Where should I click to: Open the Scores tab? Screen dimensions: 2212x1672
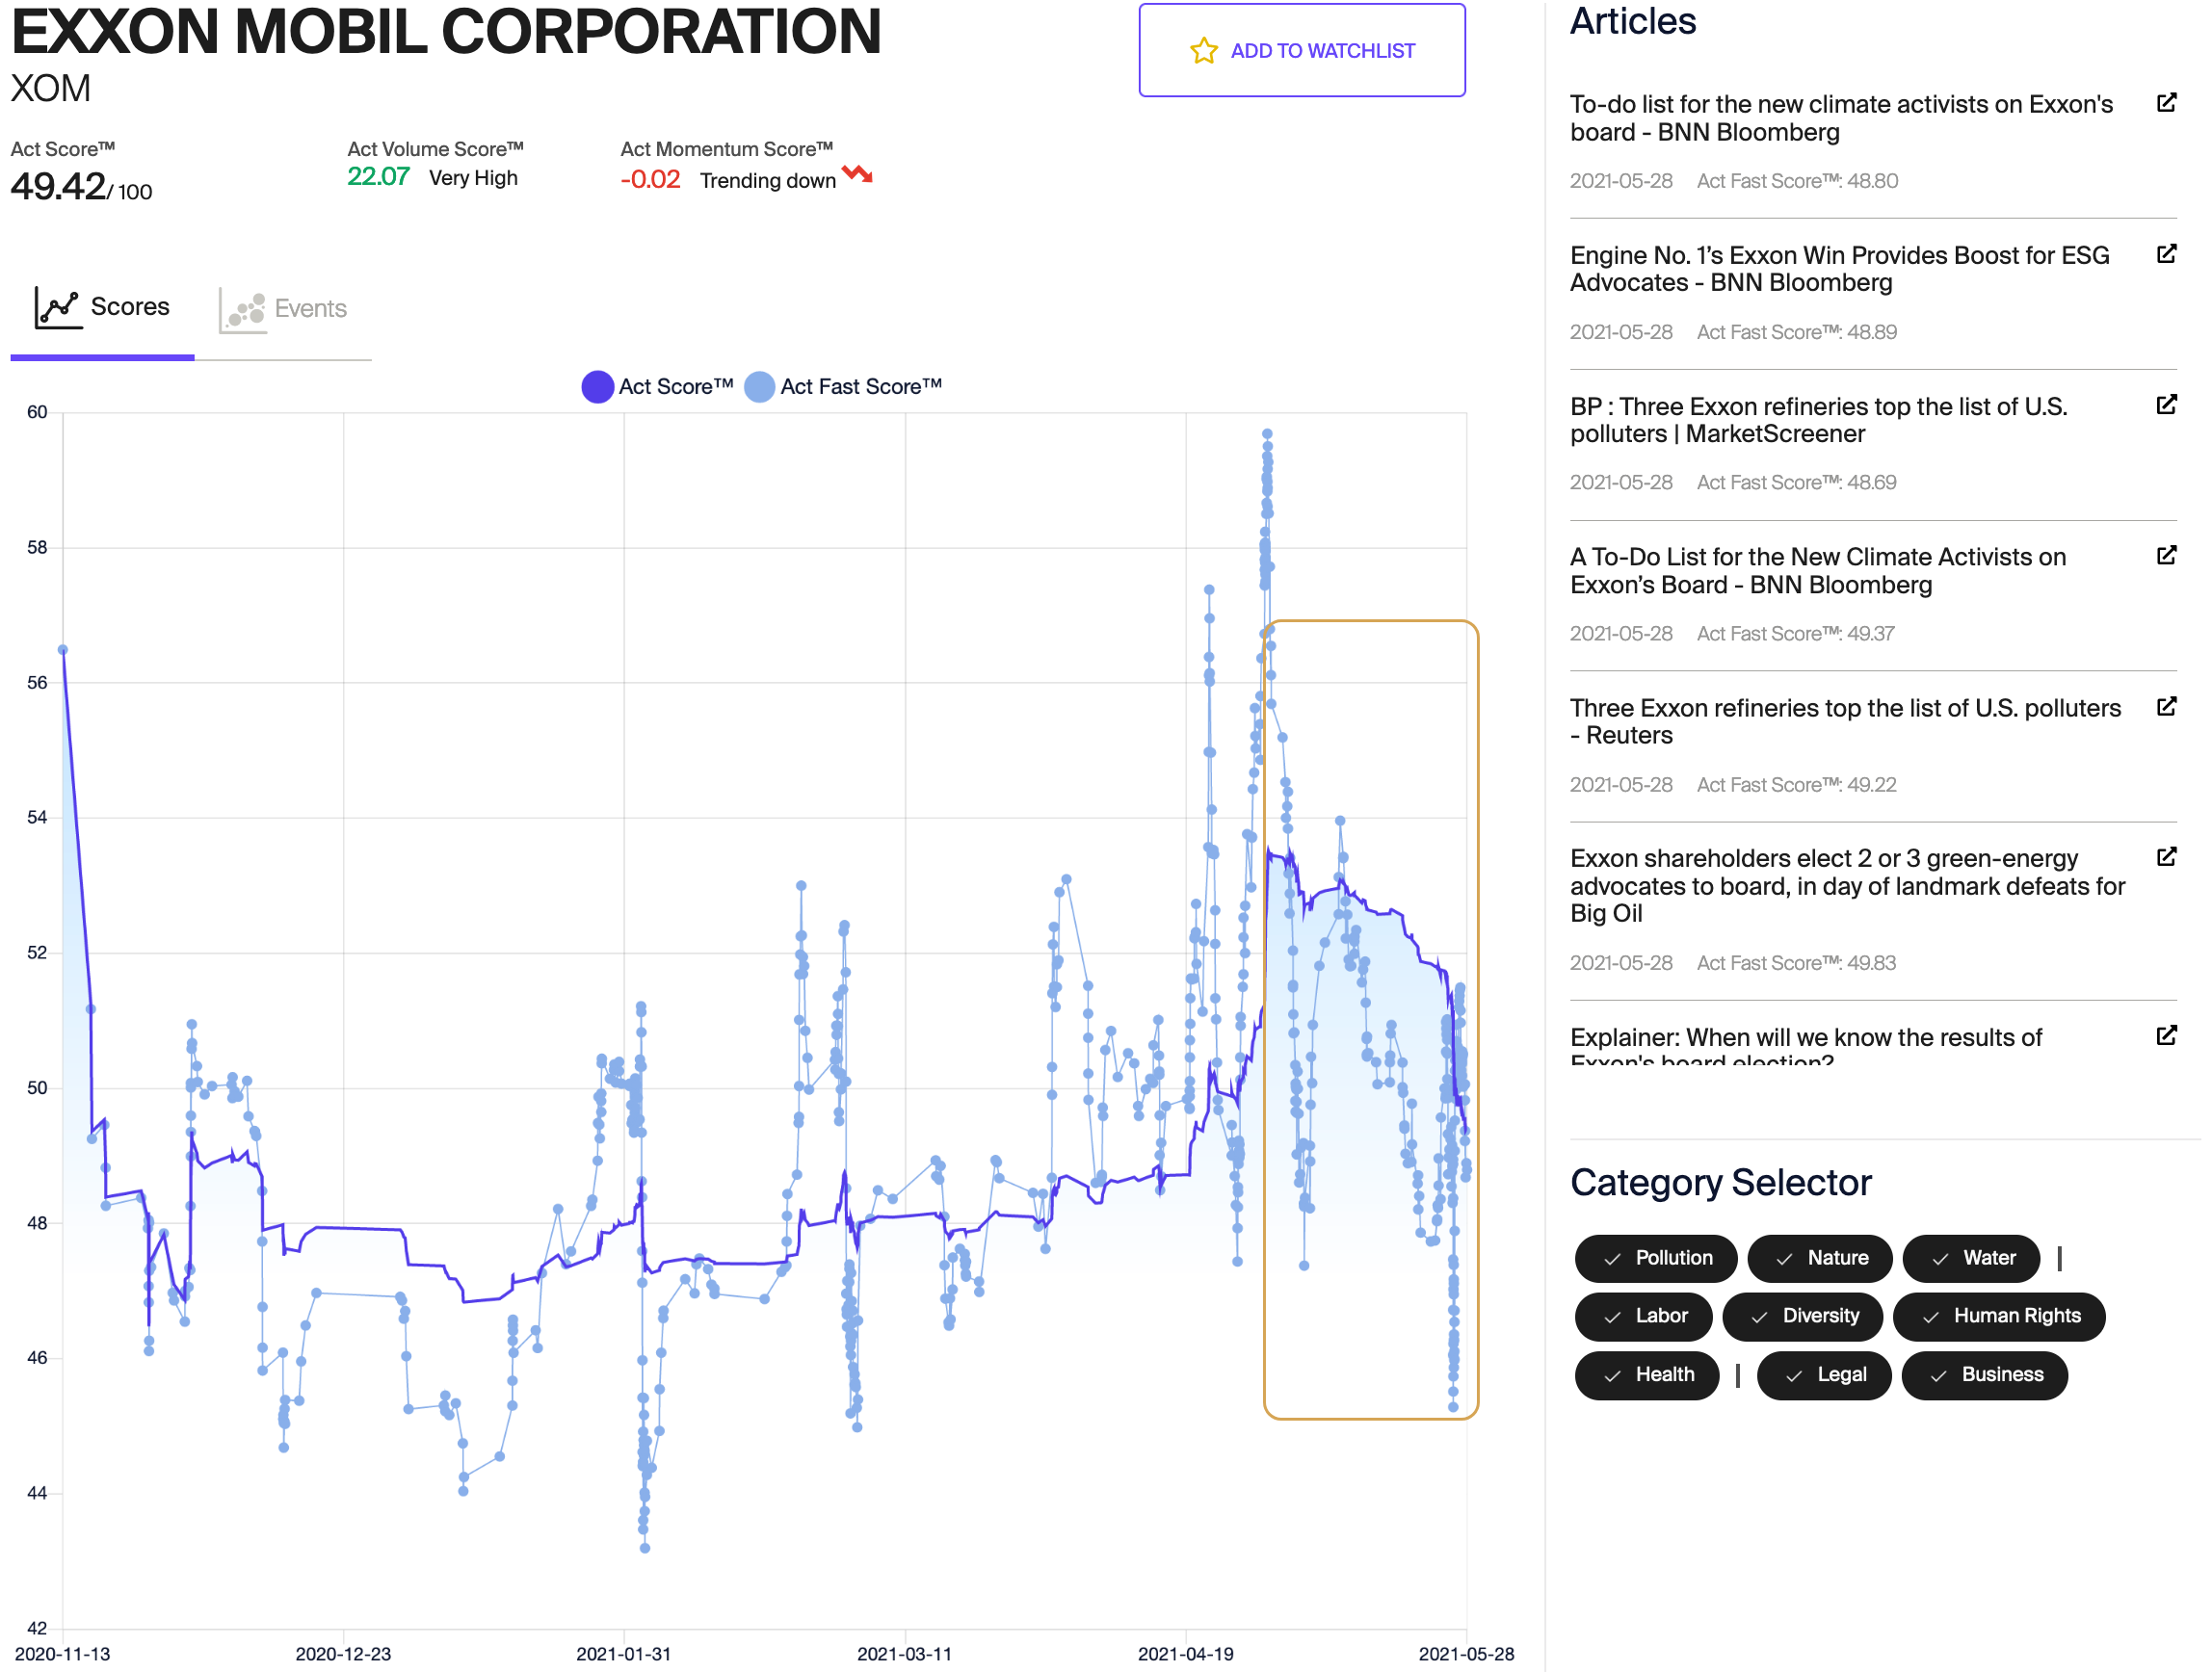click(x=102, y=308)
